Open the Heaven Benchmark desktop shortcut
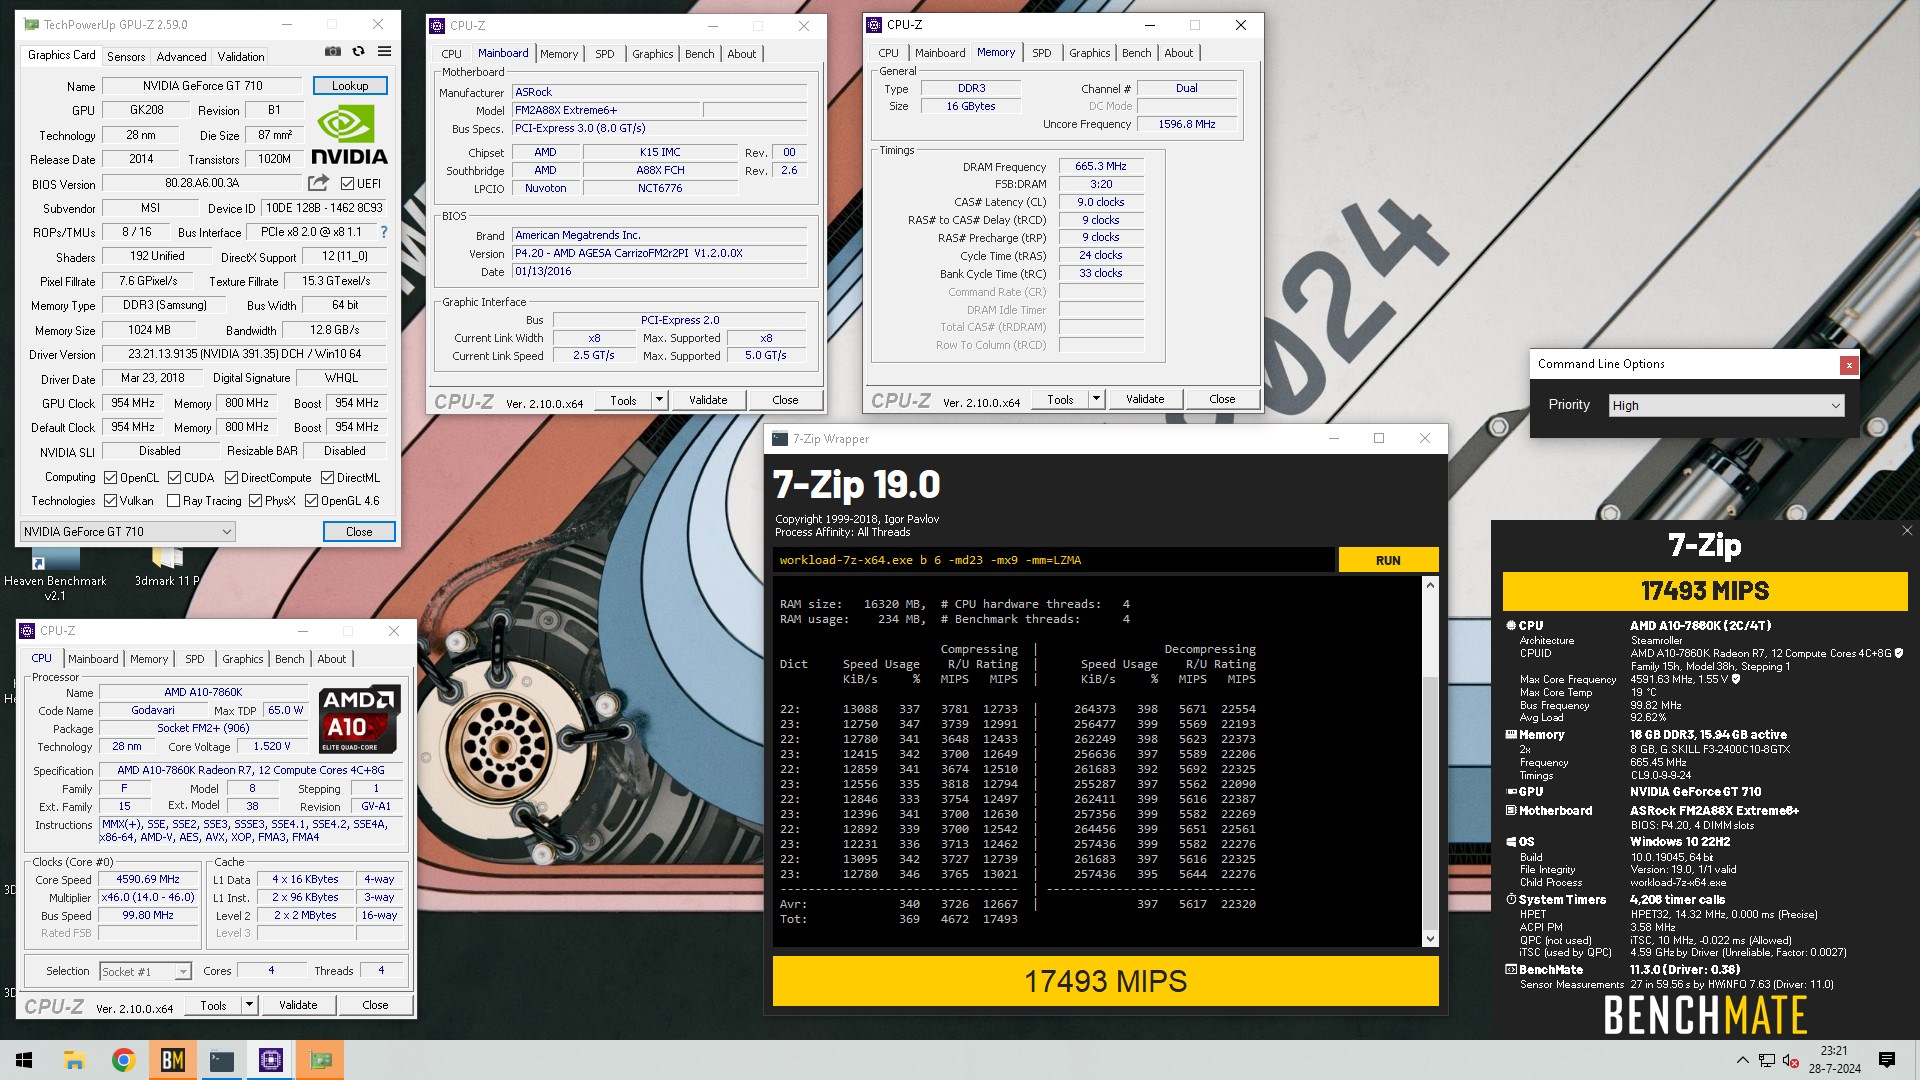This screenshot has width=1920, height=1080. click(x=55, y=575)
